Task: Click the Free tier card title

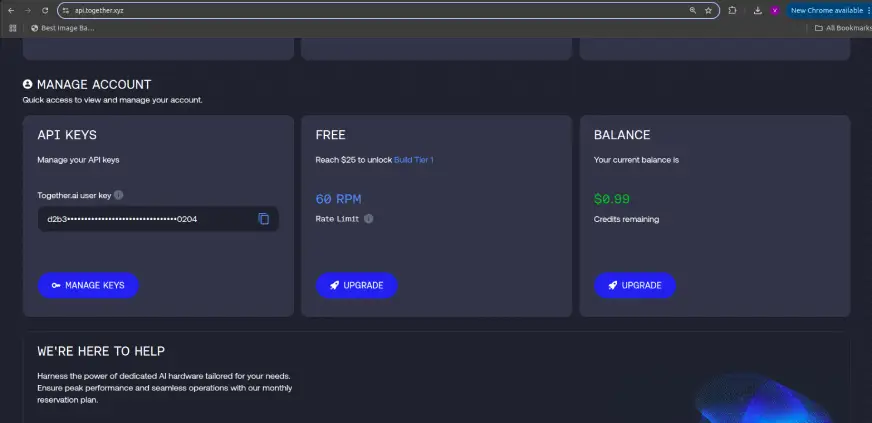Action: [x=330, y=135]
